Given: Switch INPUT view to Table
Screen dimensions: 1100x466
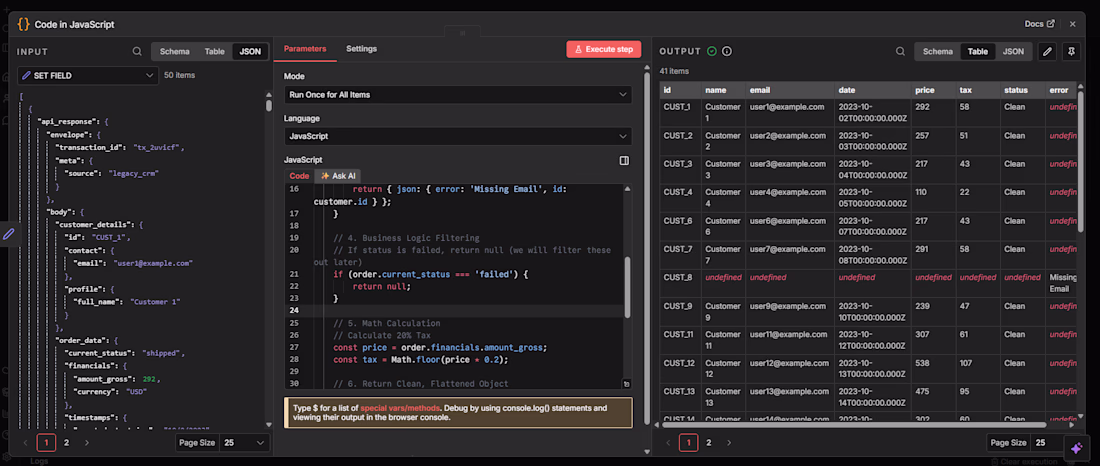Looking at the screenshot, I should [x=214, y=51].
